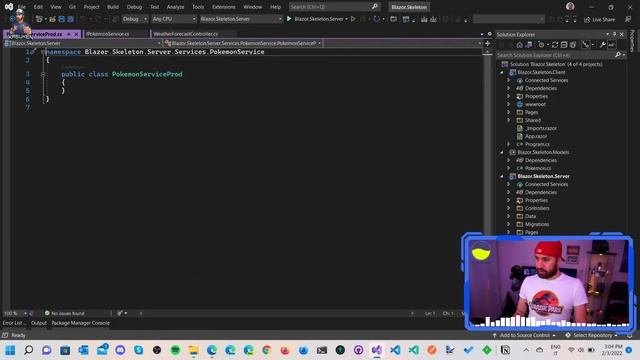Image resolution: width=640 pixels, height=360 pixels.
Task: Click the Save All icon in toolbar
Action: coord(70,19)
